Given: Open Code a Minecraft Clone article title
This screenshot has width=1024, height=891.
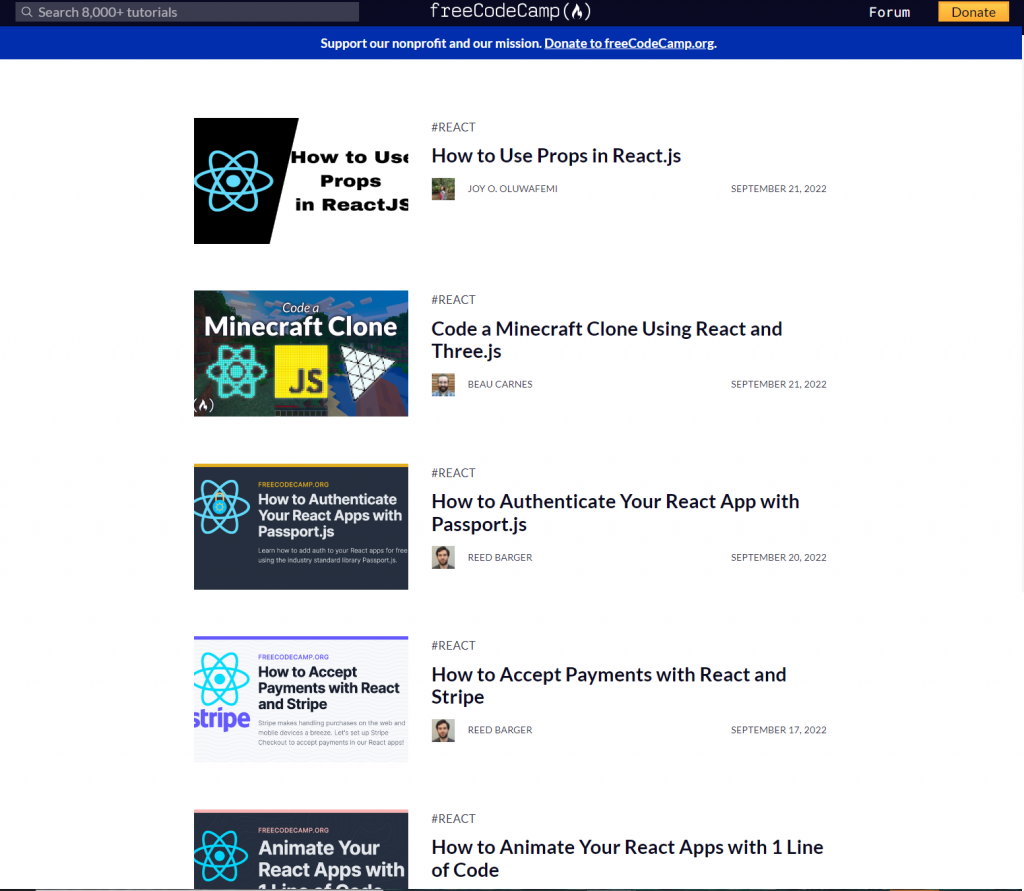Looking at the screenshot, I should click(607, 340).
